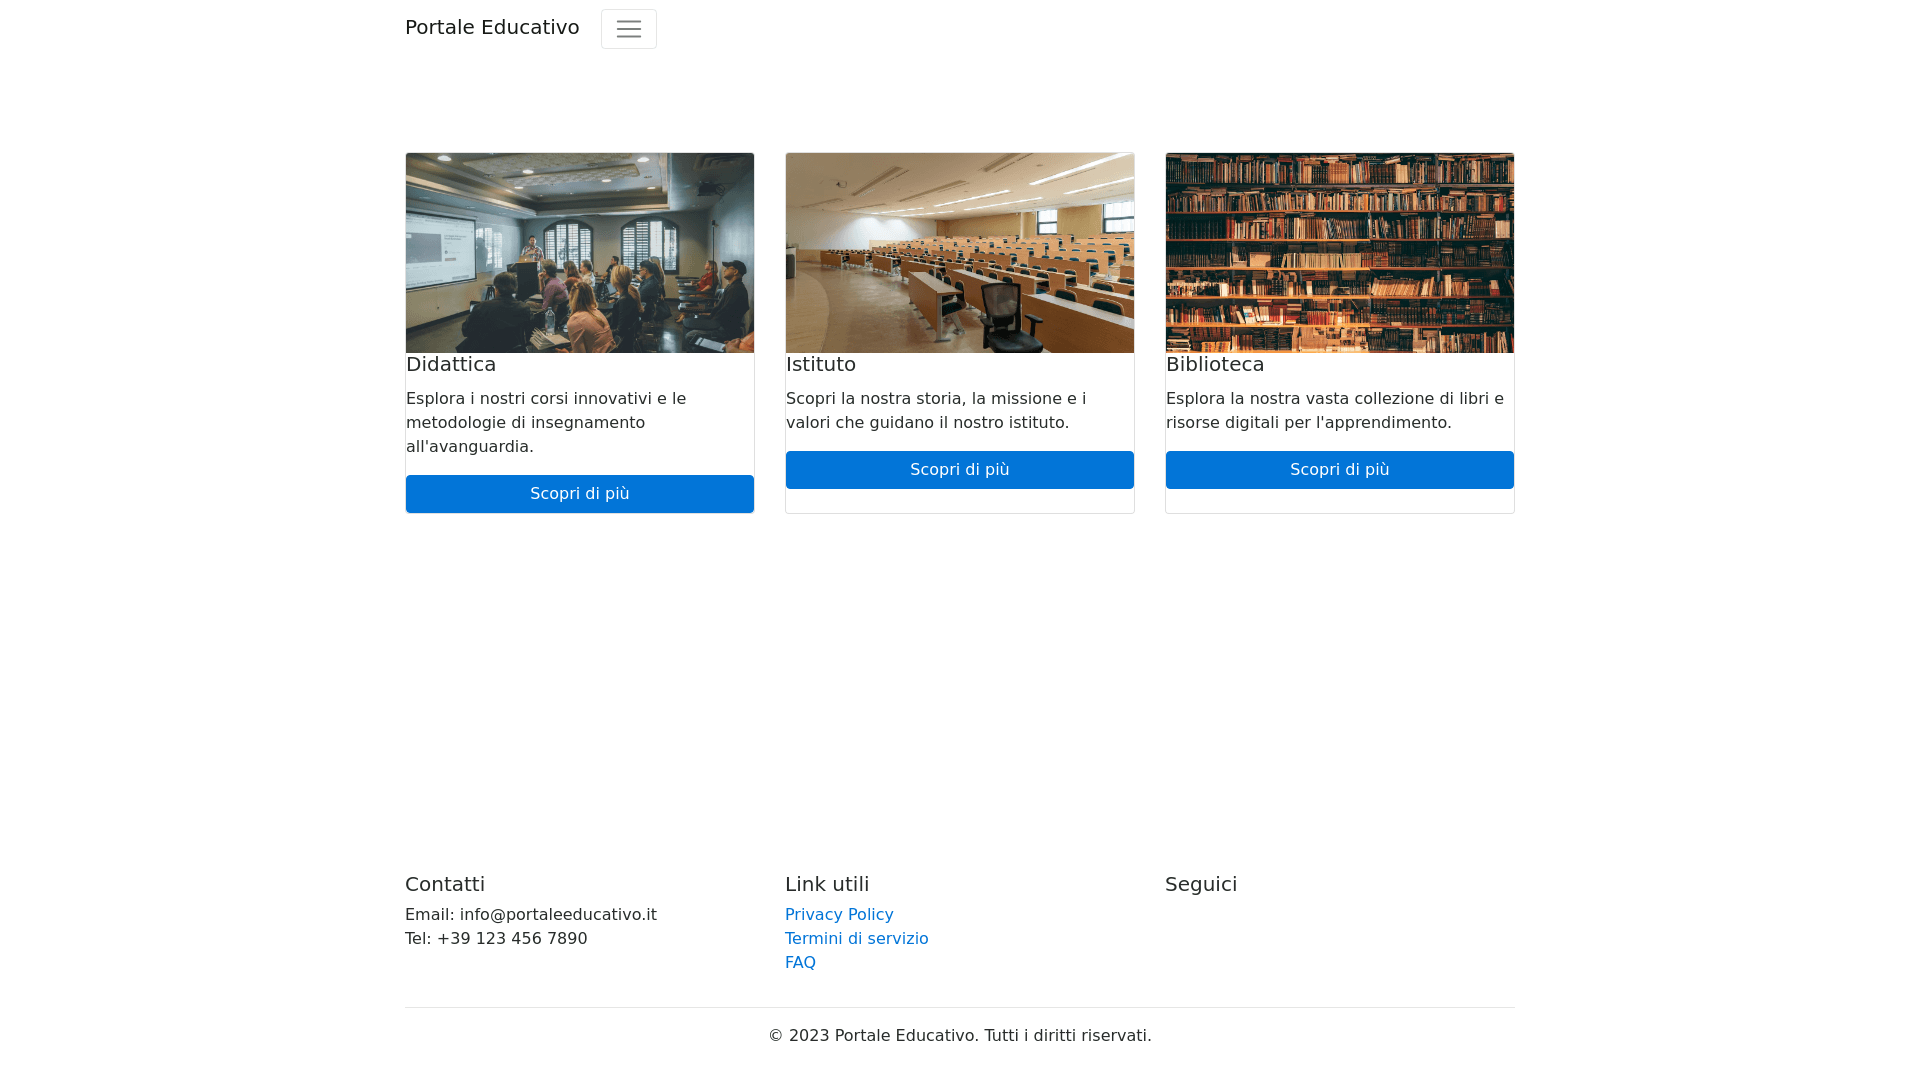Viewport: 1920px width, 1080px height.
Task: Select the Biblioteca bookshelf picture
Action: (1340, 253)
